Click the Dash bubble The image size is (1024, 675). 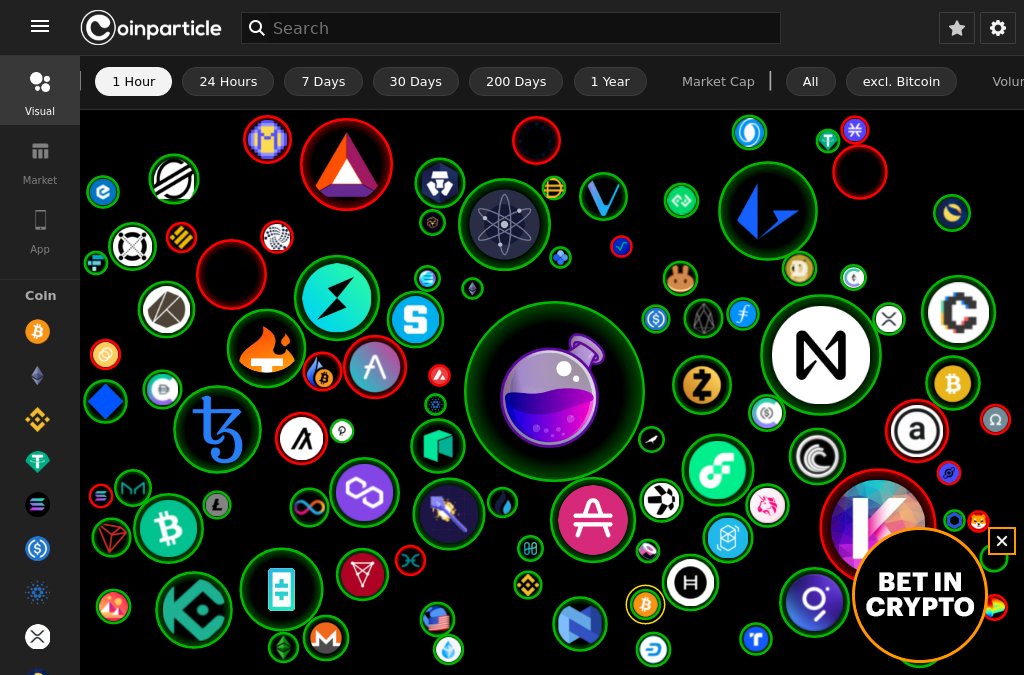pyautogui.click(x=653, y=650)
